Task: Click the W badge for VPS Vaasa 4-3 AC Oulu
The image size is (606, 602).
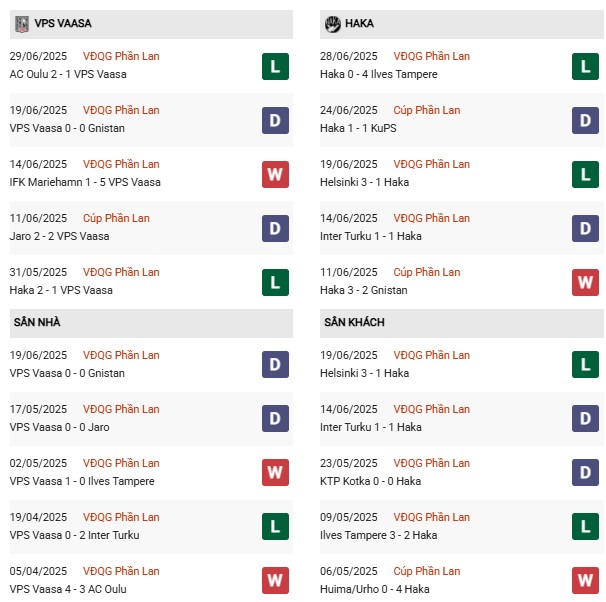Action: pos(275,580)
